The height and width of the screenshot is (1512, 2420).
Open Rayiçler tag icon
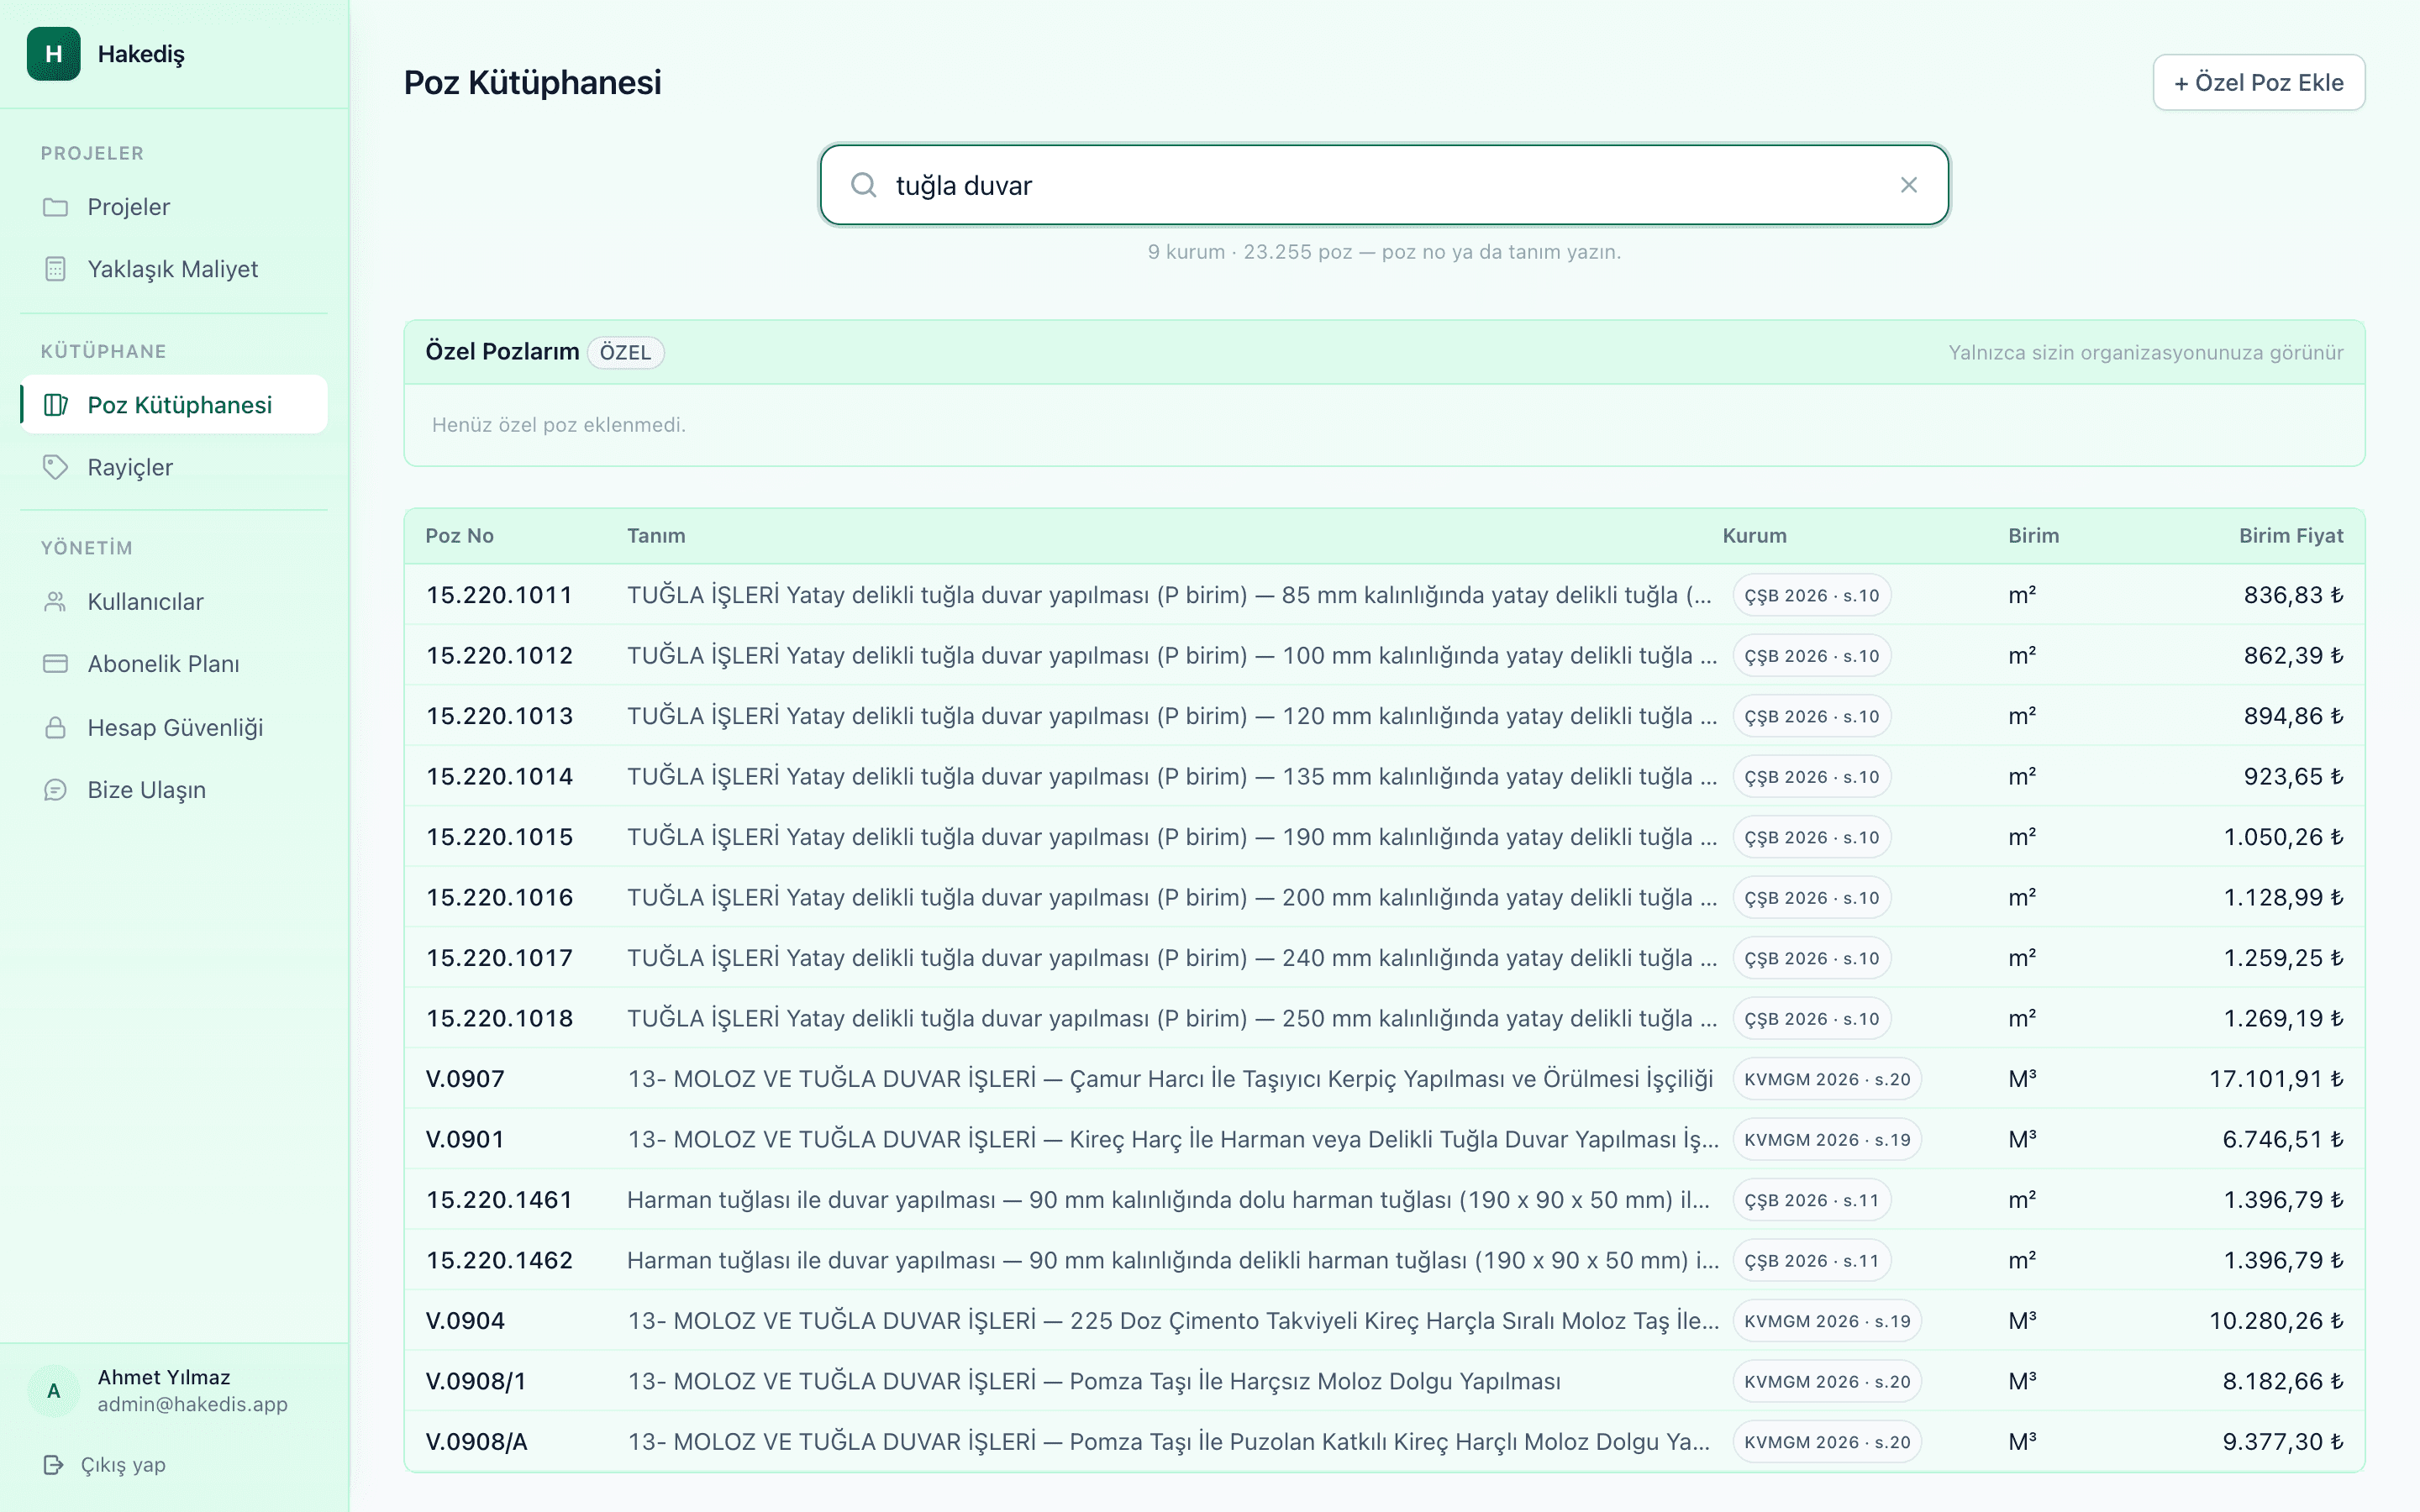pyautogui.click(x=56, y=467)
